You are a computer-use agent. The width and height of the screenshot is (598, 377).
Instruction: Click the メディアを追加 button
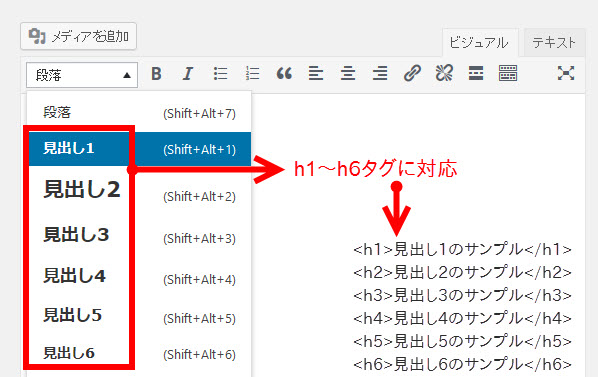coord(78,37)
